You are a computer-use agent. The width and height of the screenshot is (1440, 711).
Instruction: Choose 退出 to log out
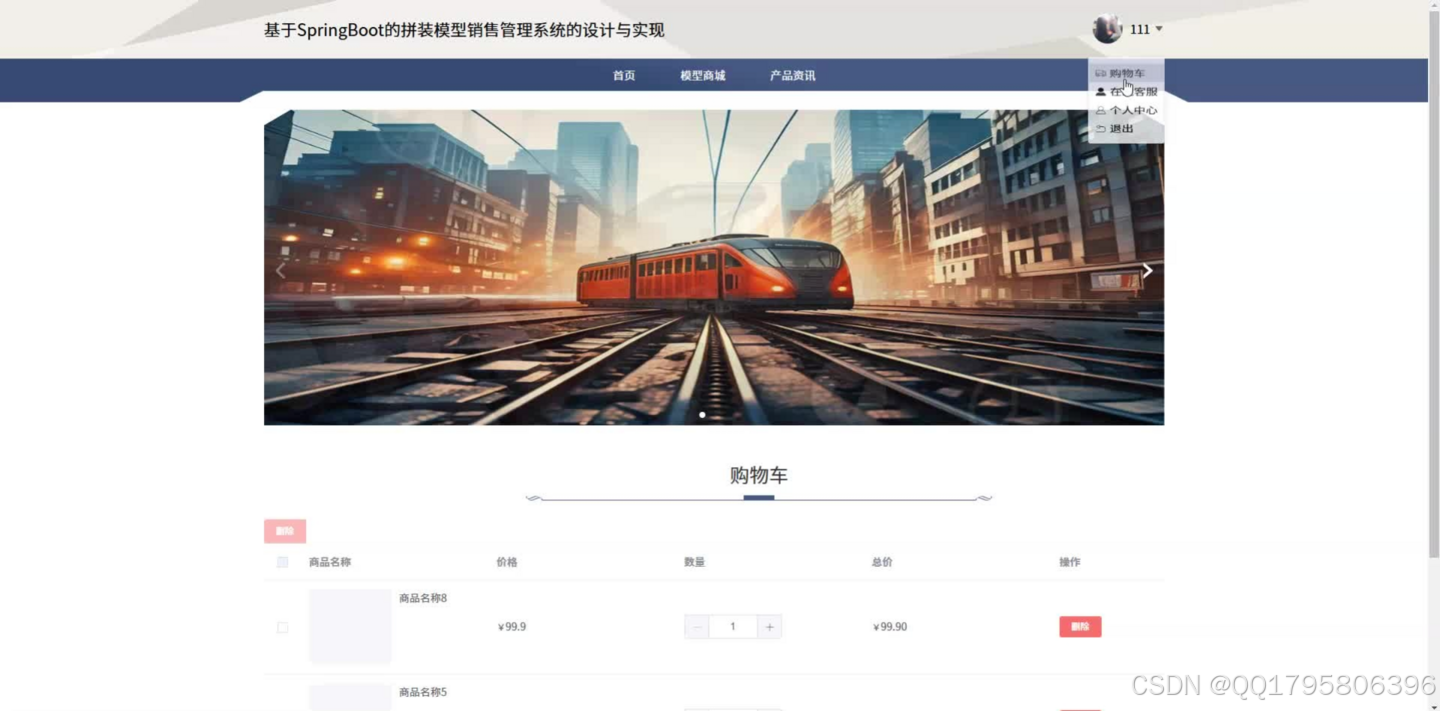coord(1126,128)
